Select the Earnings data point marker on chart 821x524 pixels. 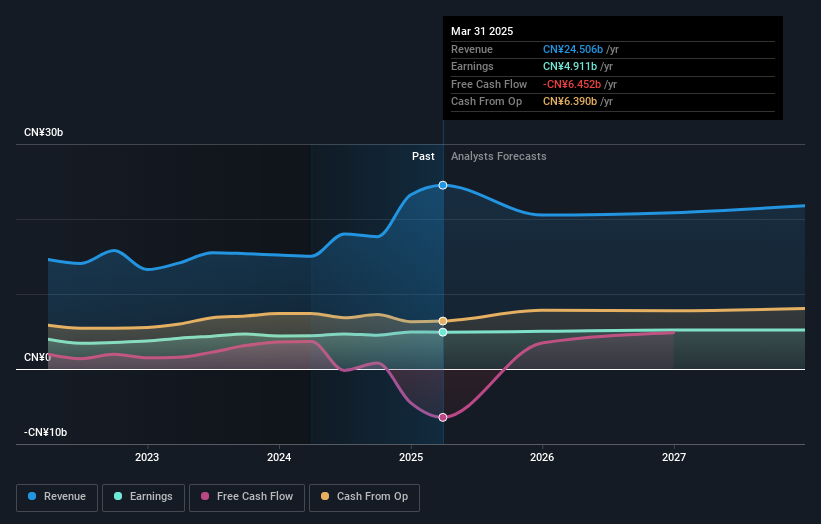click(x=443, y=332)
